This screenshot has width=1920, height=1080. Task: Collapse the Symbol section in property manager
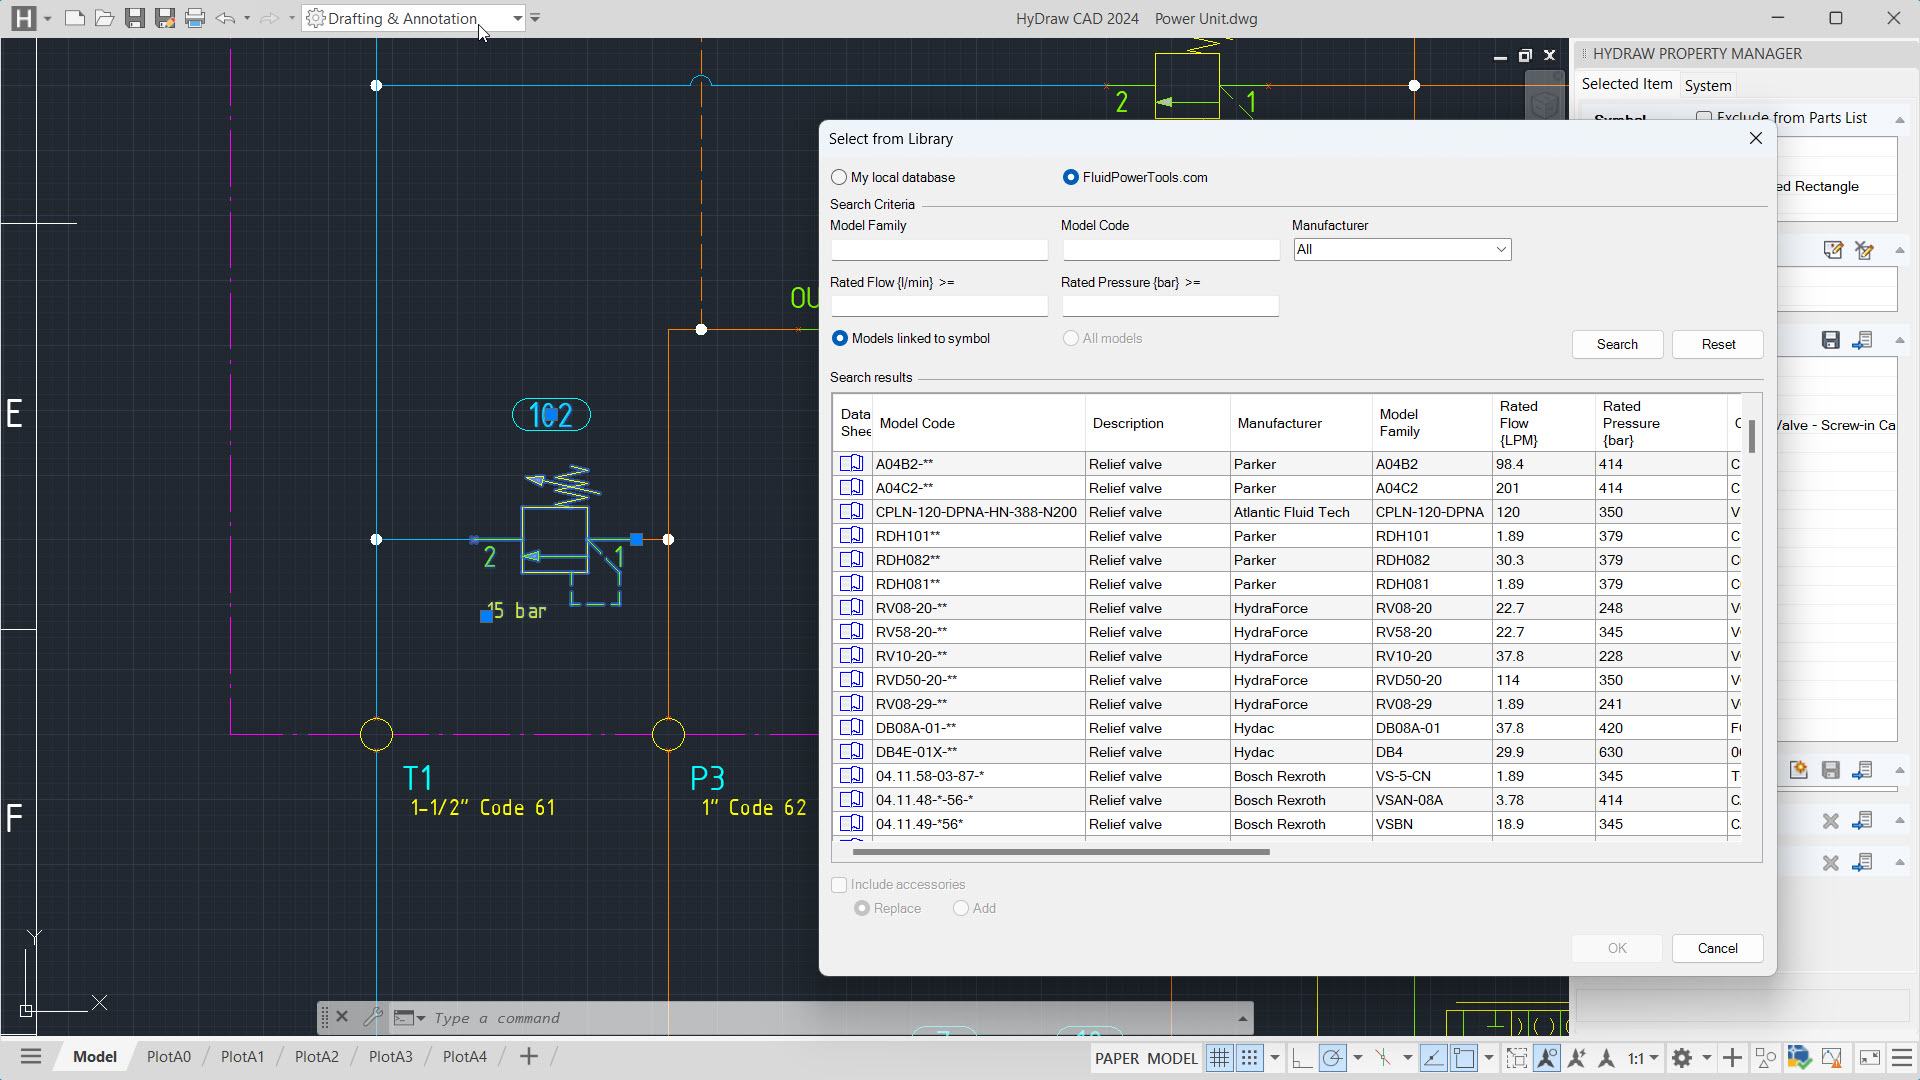tap(1900, 120)
